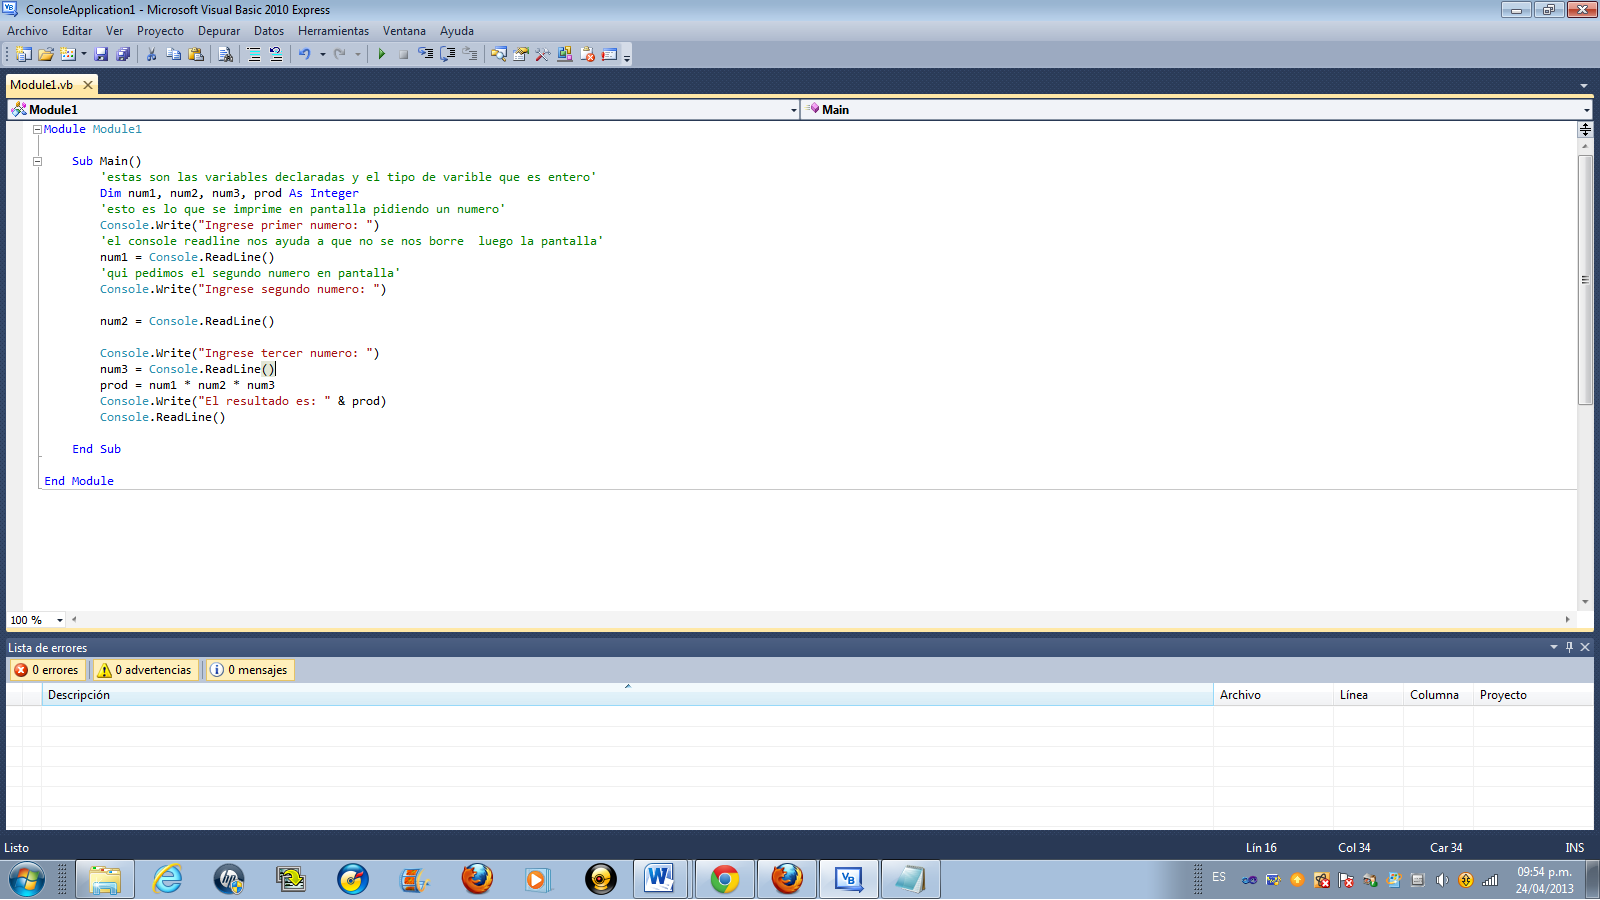This screenshot has width=1600, height=900.
Task: Cut text using the scissors icon
Action: tap(150, 55)
